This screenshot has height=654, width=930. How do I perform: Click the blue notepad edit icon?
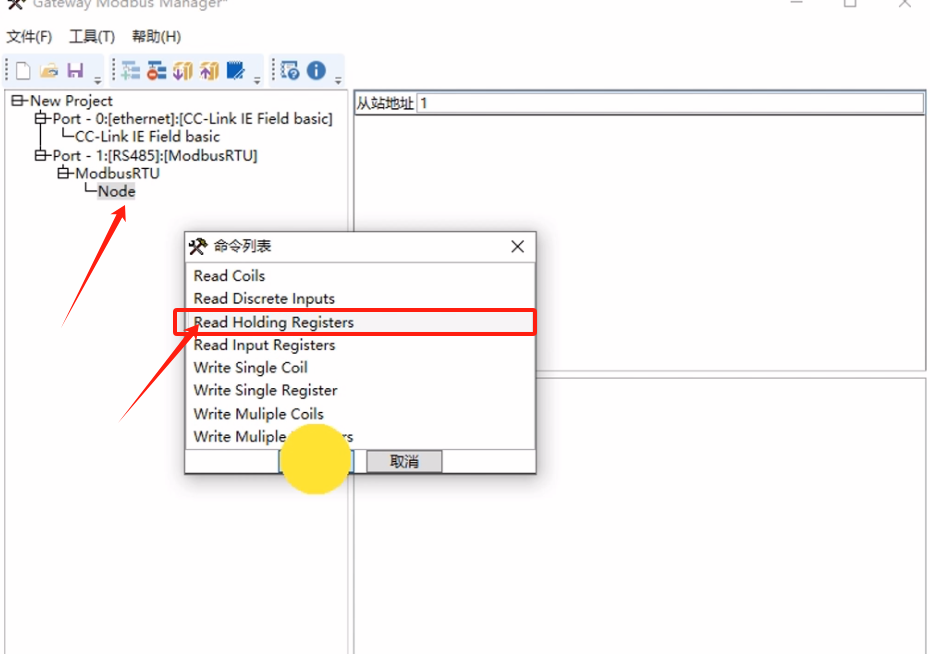pyautogui.click(x=236, y=71)
